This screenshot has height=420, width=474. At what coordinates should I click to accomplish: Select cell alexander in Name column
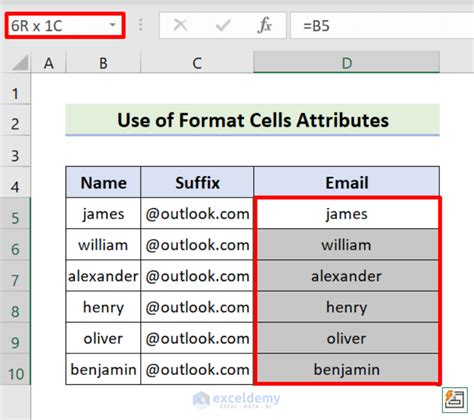[x=103, y=276]
